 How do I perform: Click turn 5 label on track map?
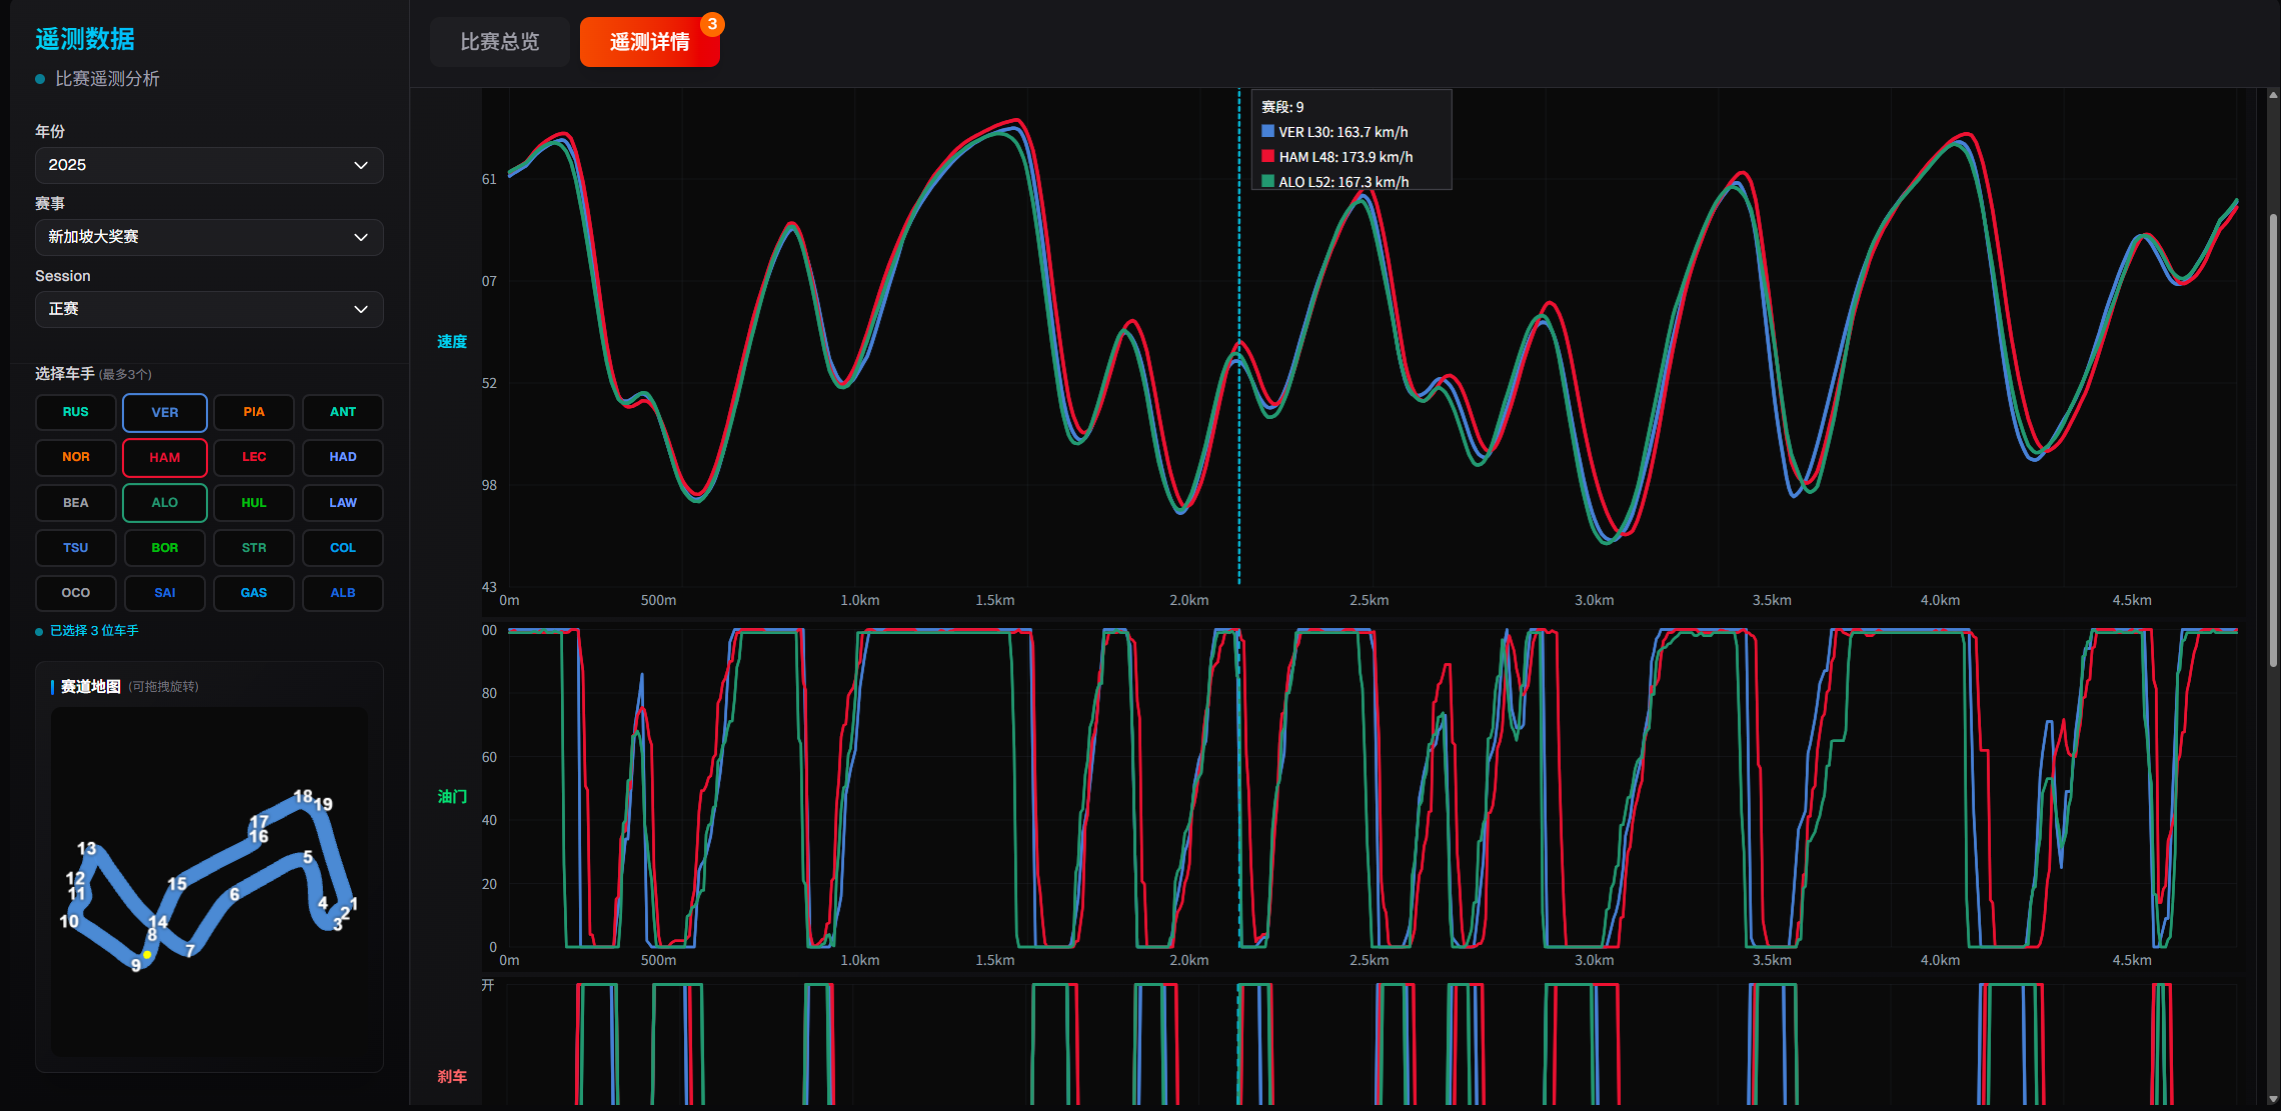click(x=308, y=857)
